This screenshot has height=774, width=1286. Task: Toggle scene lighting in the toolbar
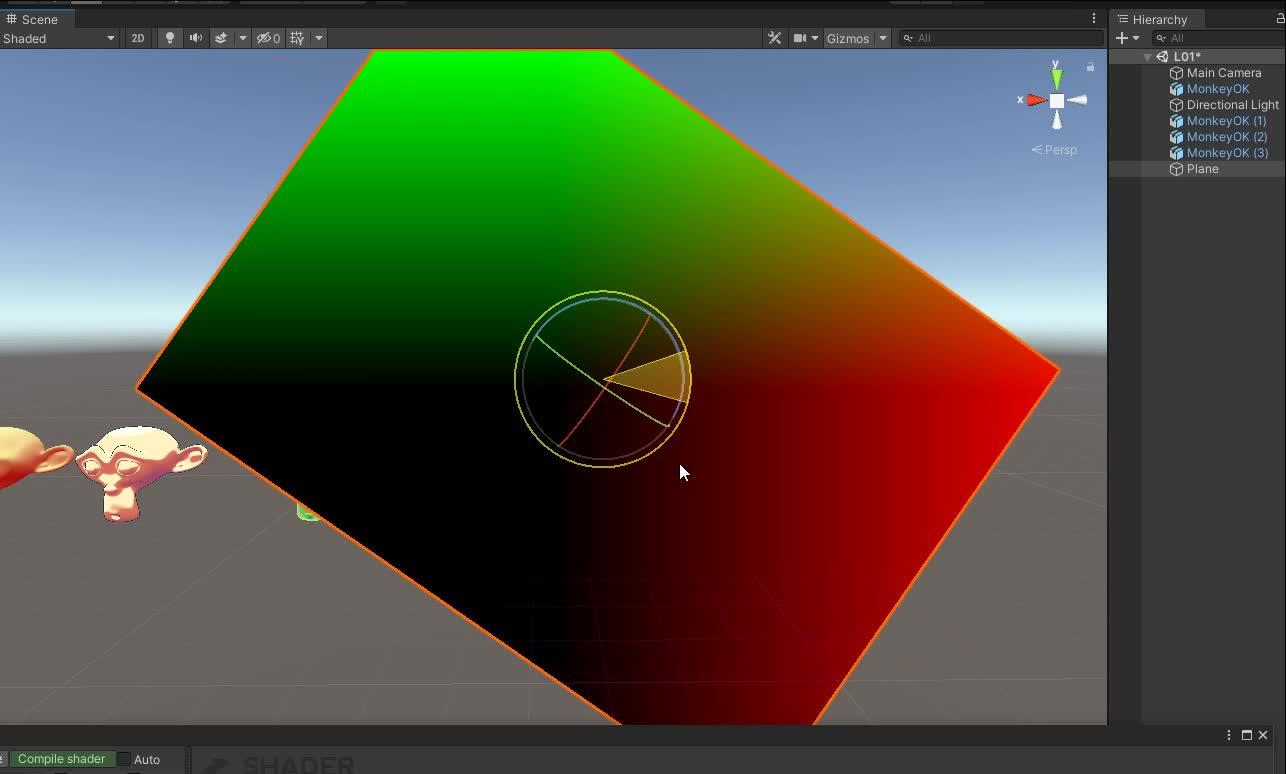(x=169, y=38)
